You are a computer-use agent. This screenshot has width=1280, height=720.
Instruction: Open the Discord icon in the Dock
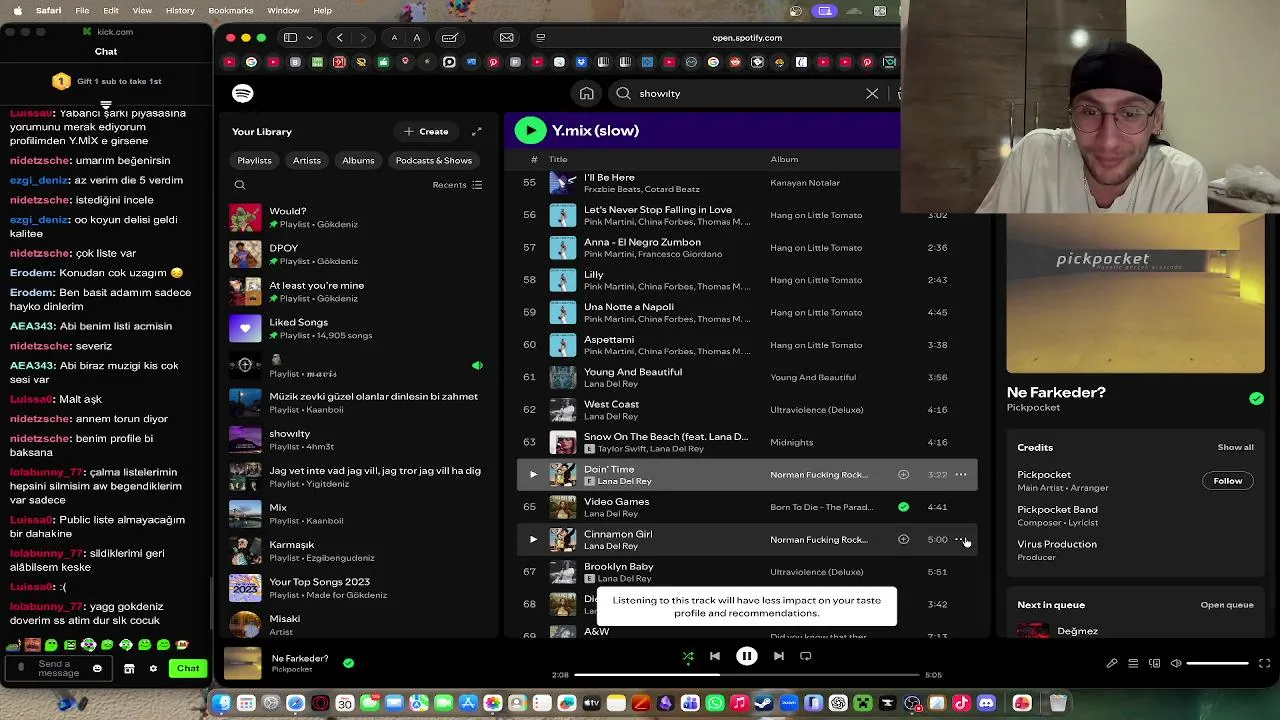986,703
